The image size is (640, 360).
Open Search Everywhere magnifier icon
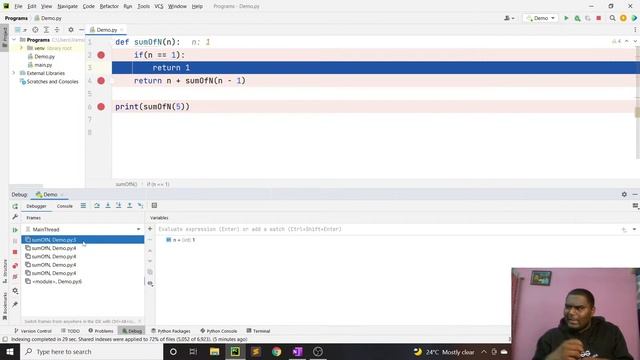pos(612,18)
